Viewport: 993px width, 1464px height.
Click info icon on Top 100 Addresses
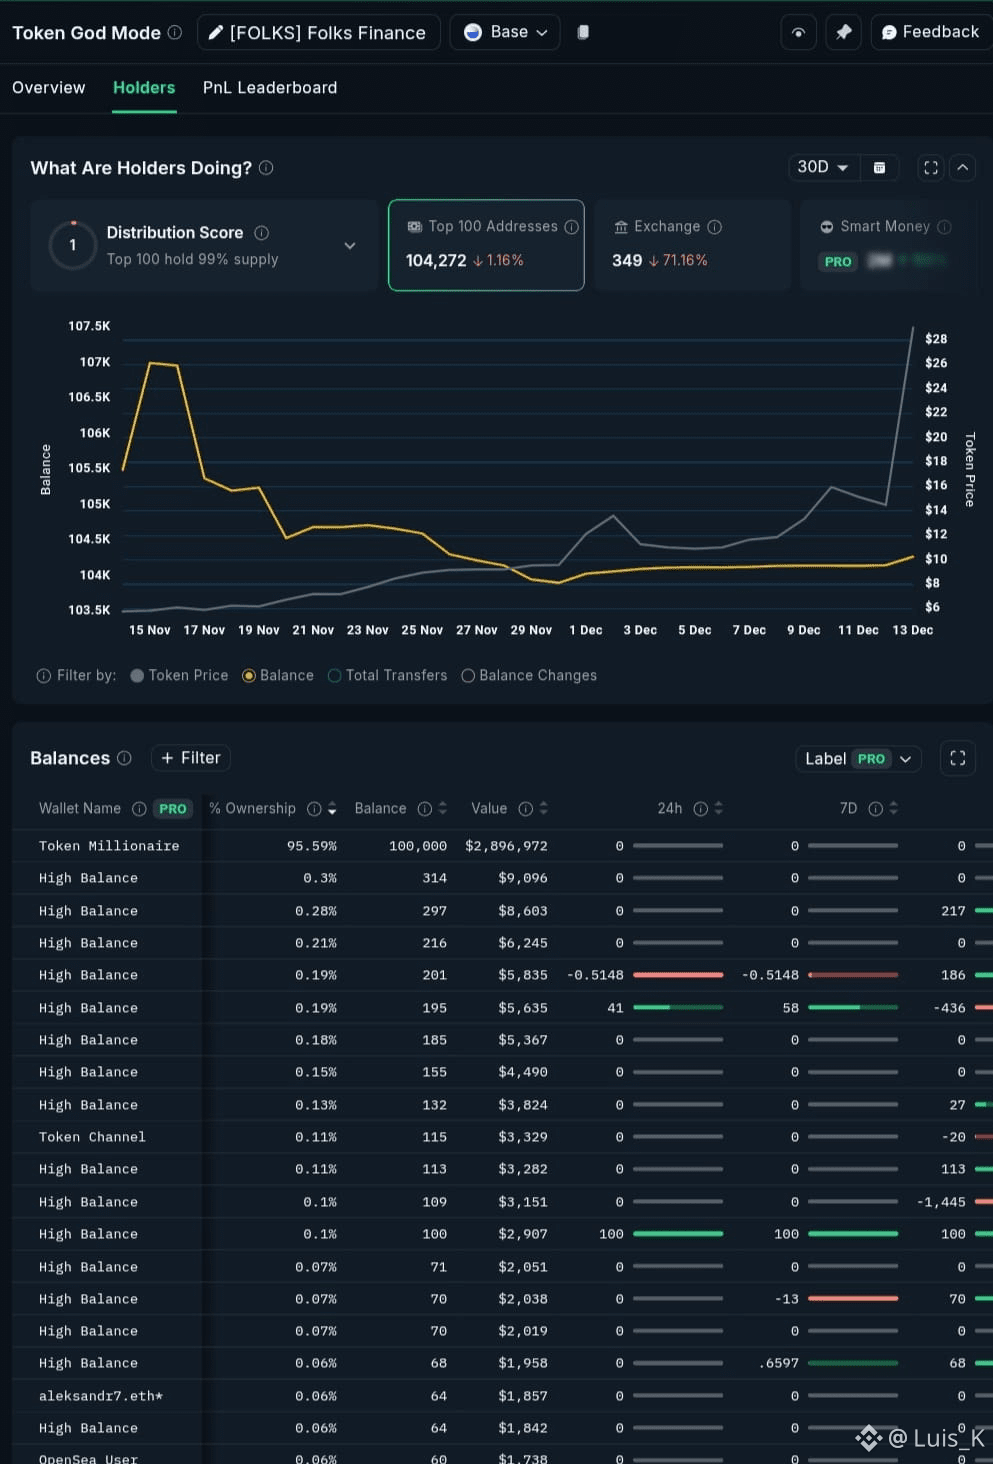(x=571, y=227)
